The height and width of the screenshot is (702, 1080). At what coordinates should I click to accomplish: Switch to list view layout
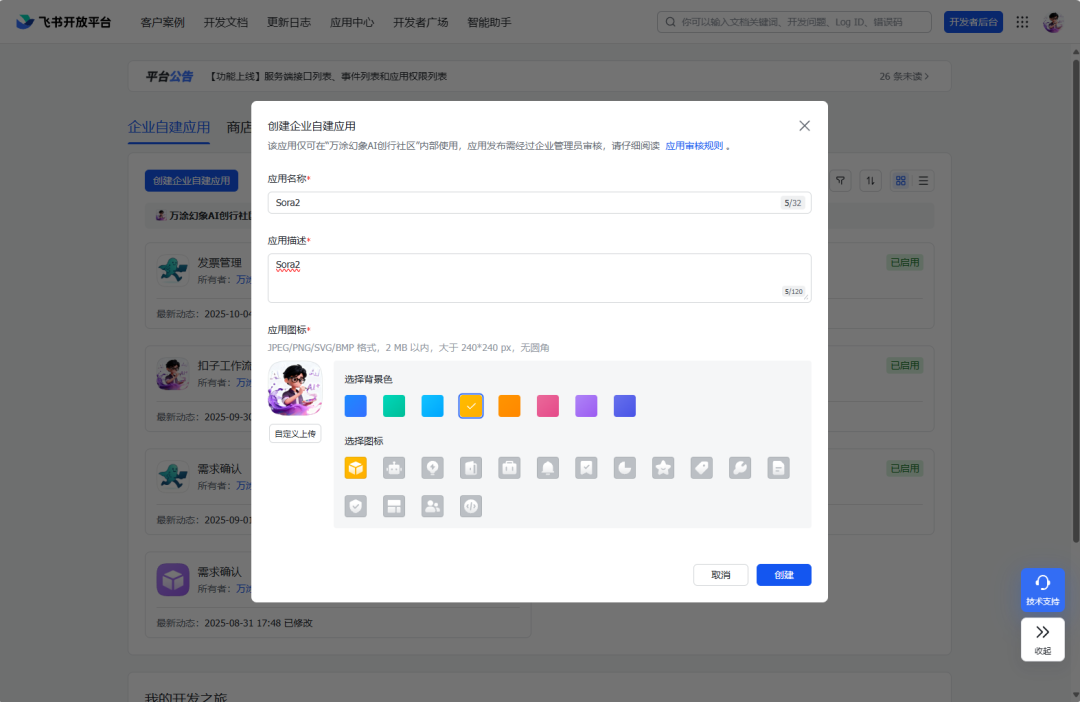[x=923, y=181]
